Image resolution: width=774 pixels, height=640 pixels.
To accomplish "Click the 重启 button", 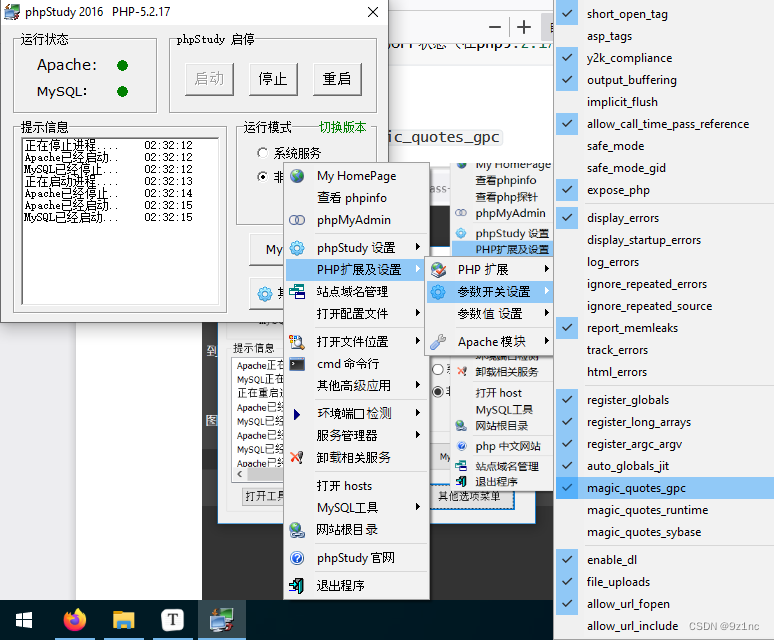I will [x=337, y=79].
